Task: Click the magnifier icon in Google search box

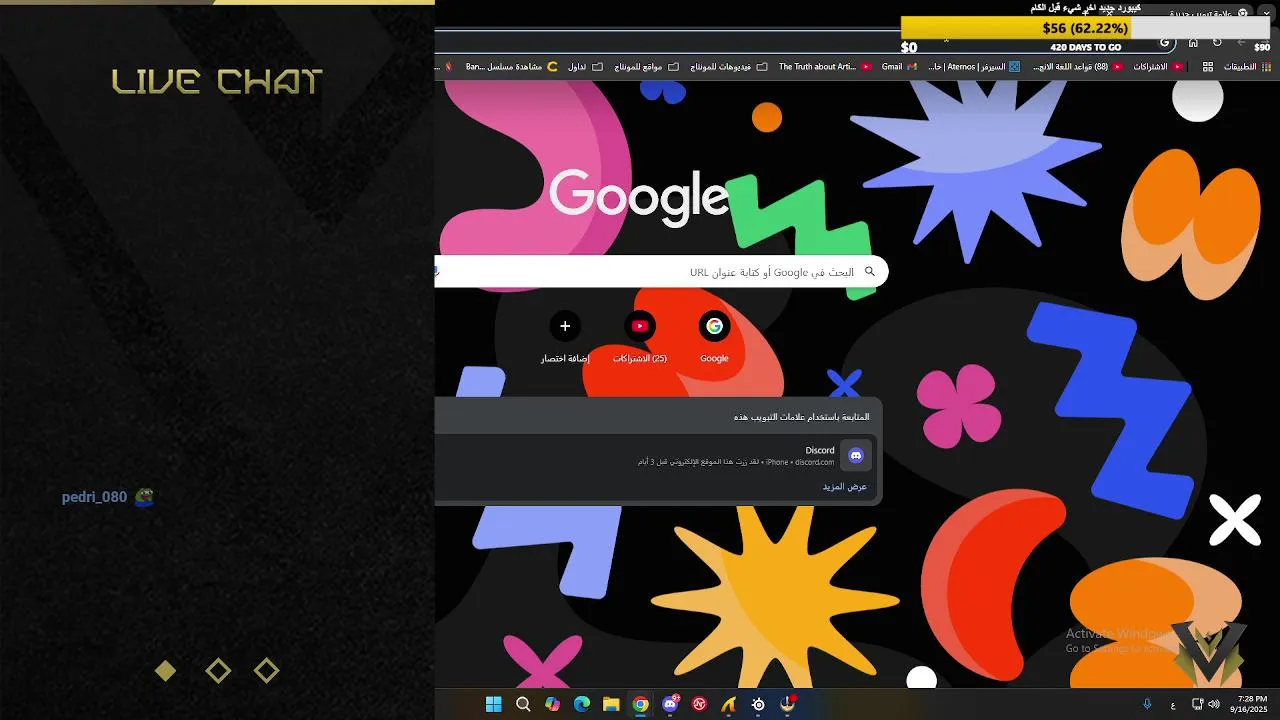Action: (870, 271)
